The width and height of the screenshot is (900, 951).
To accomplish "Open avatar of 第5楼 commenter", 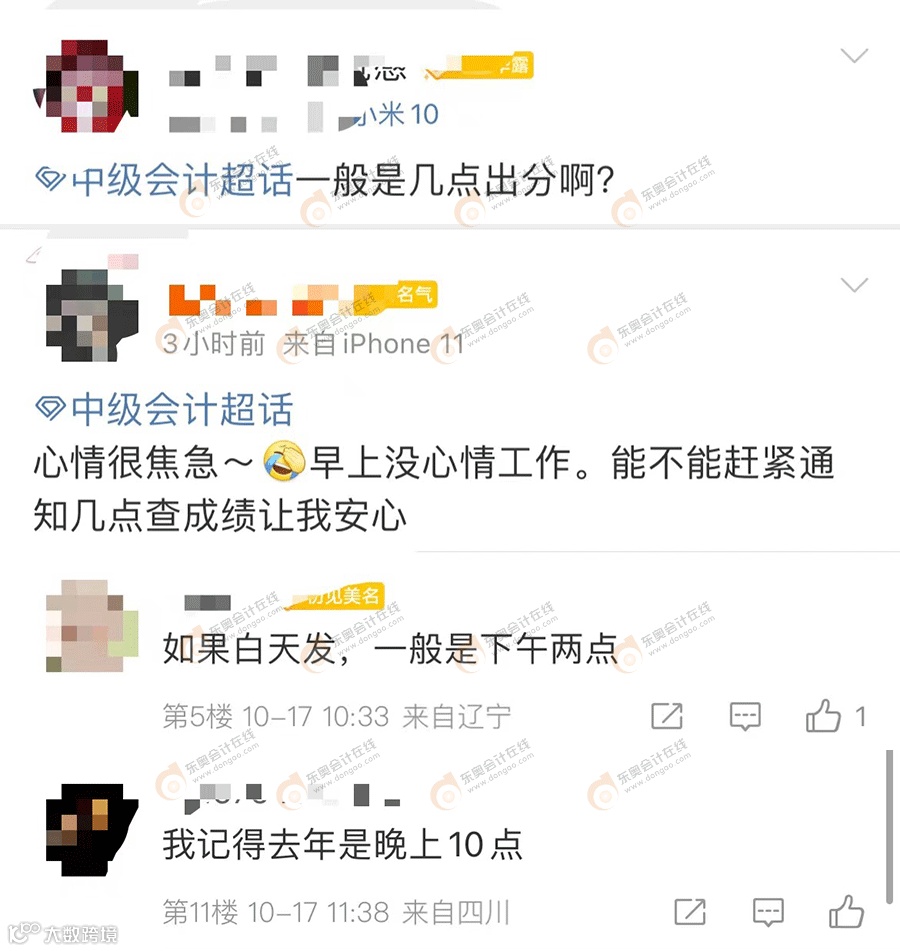I will pyautogui.click(x=92, y=626).
